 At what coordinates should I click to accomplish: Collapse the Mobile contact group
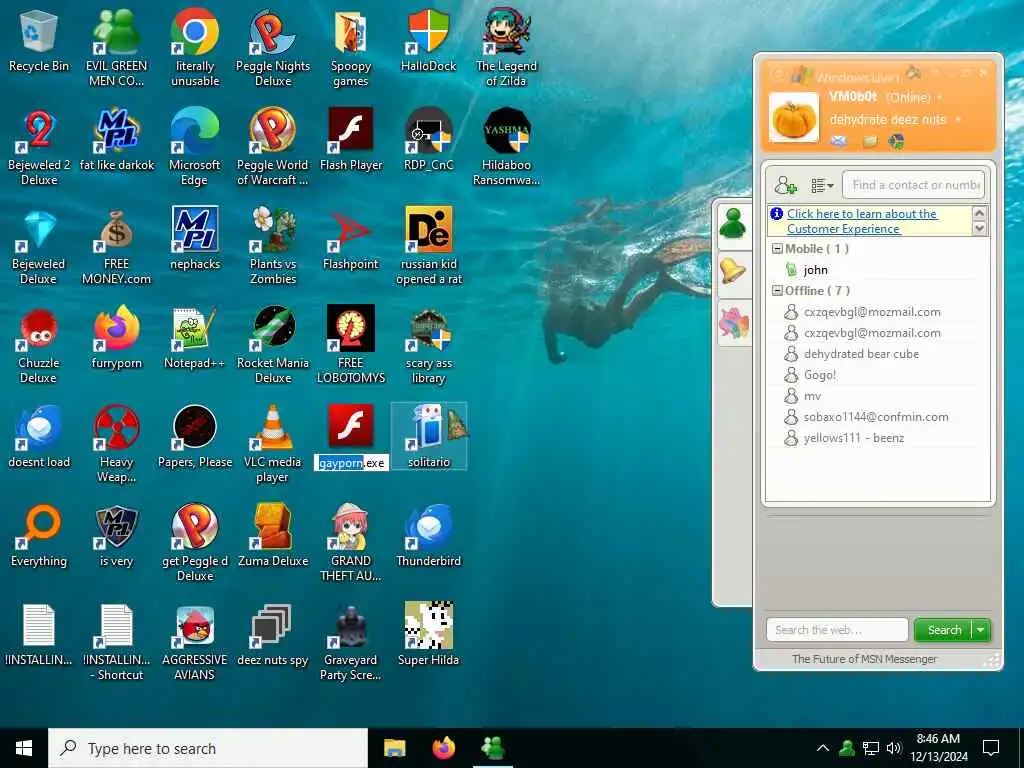pos(777,249)
